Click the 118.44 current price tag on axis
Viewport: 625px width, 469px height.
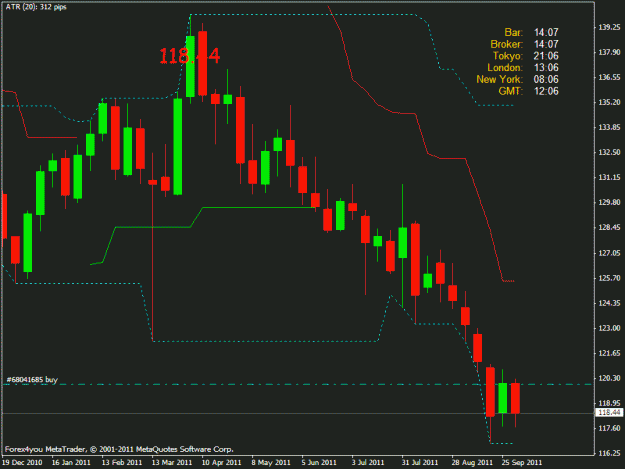click(x=609, y=413)
